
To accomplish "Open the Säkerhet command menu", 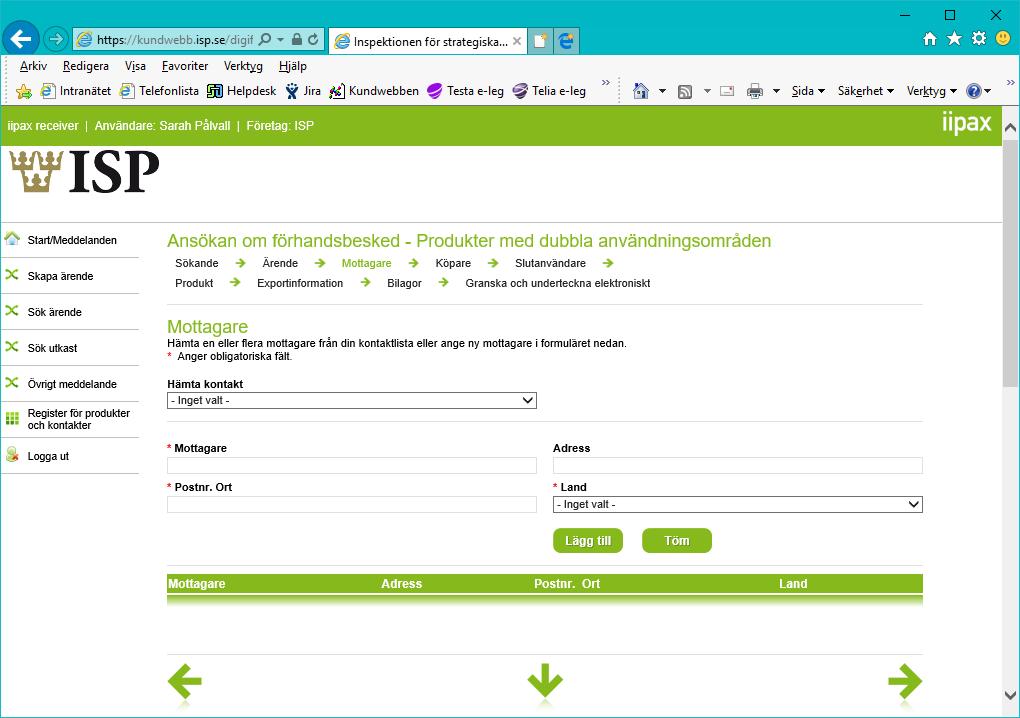I will coord(866,91).
